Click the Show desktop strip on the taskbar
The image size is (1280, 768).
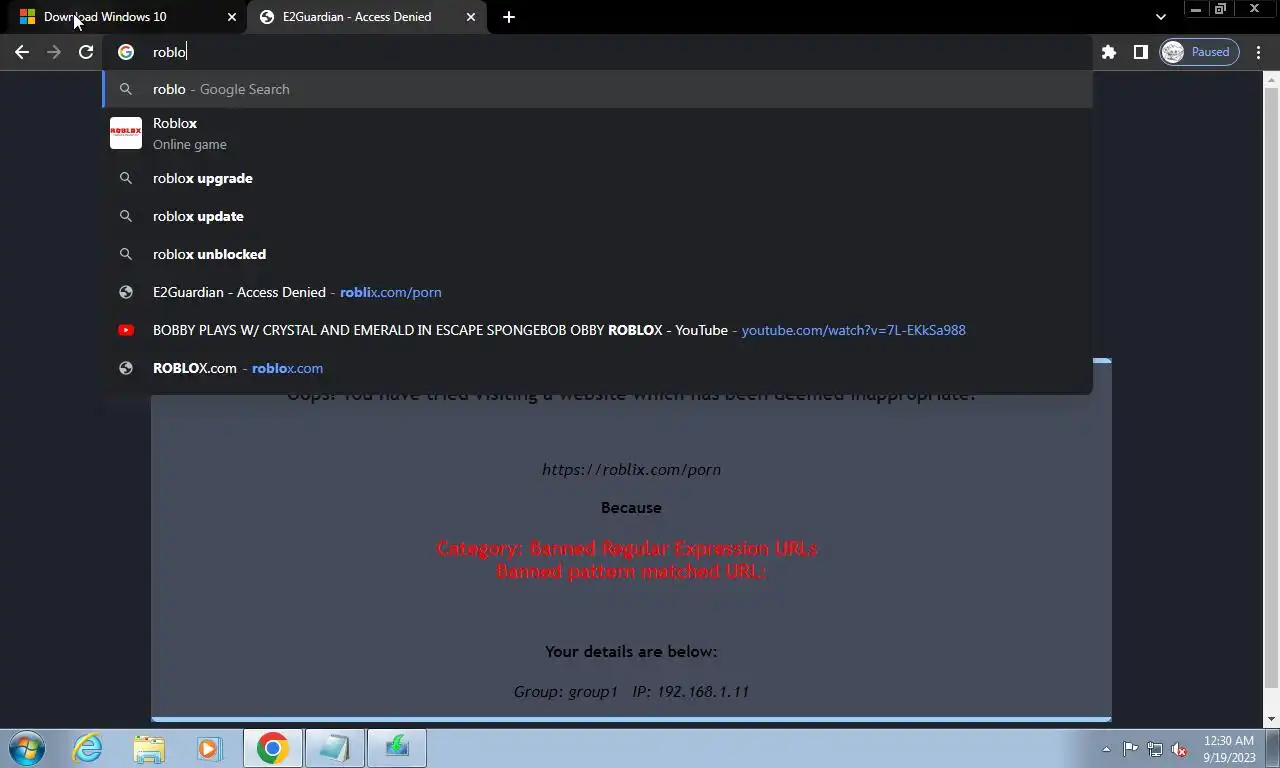(x=1272, y=748)
